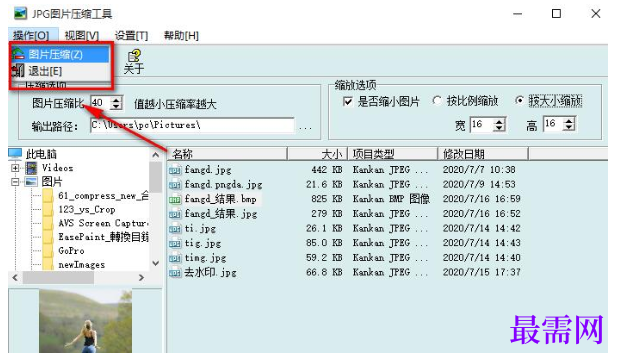Open the 操作[O] menu
The height and width of the screenshot is (361, 622).
pyautogui.click(x=31, y=35)
